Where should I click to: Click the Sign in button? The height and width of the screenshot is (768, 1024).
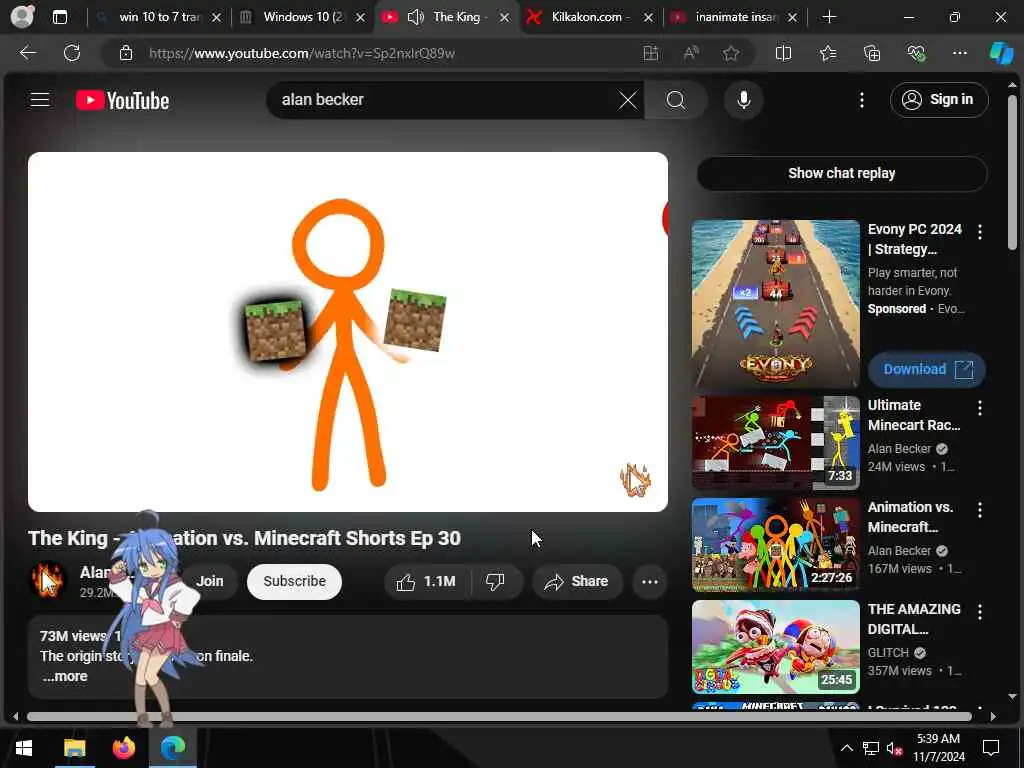pos(938,100)
